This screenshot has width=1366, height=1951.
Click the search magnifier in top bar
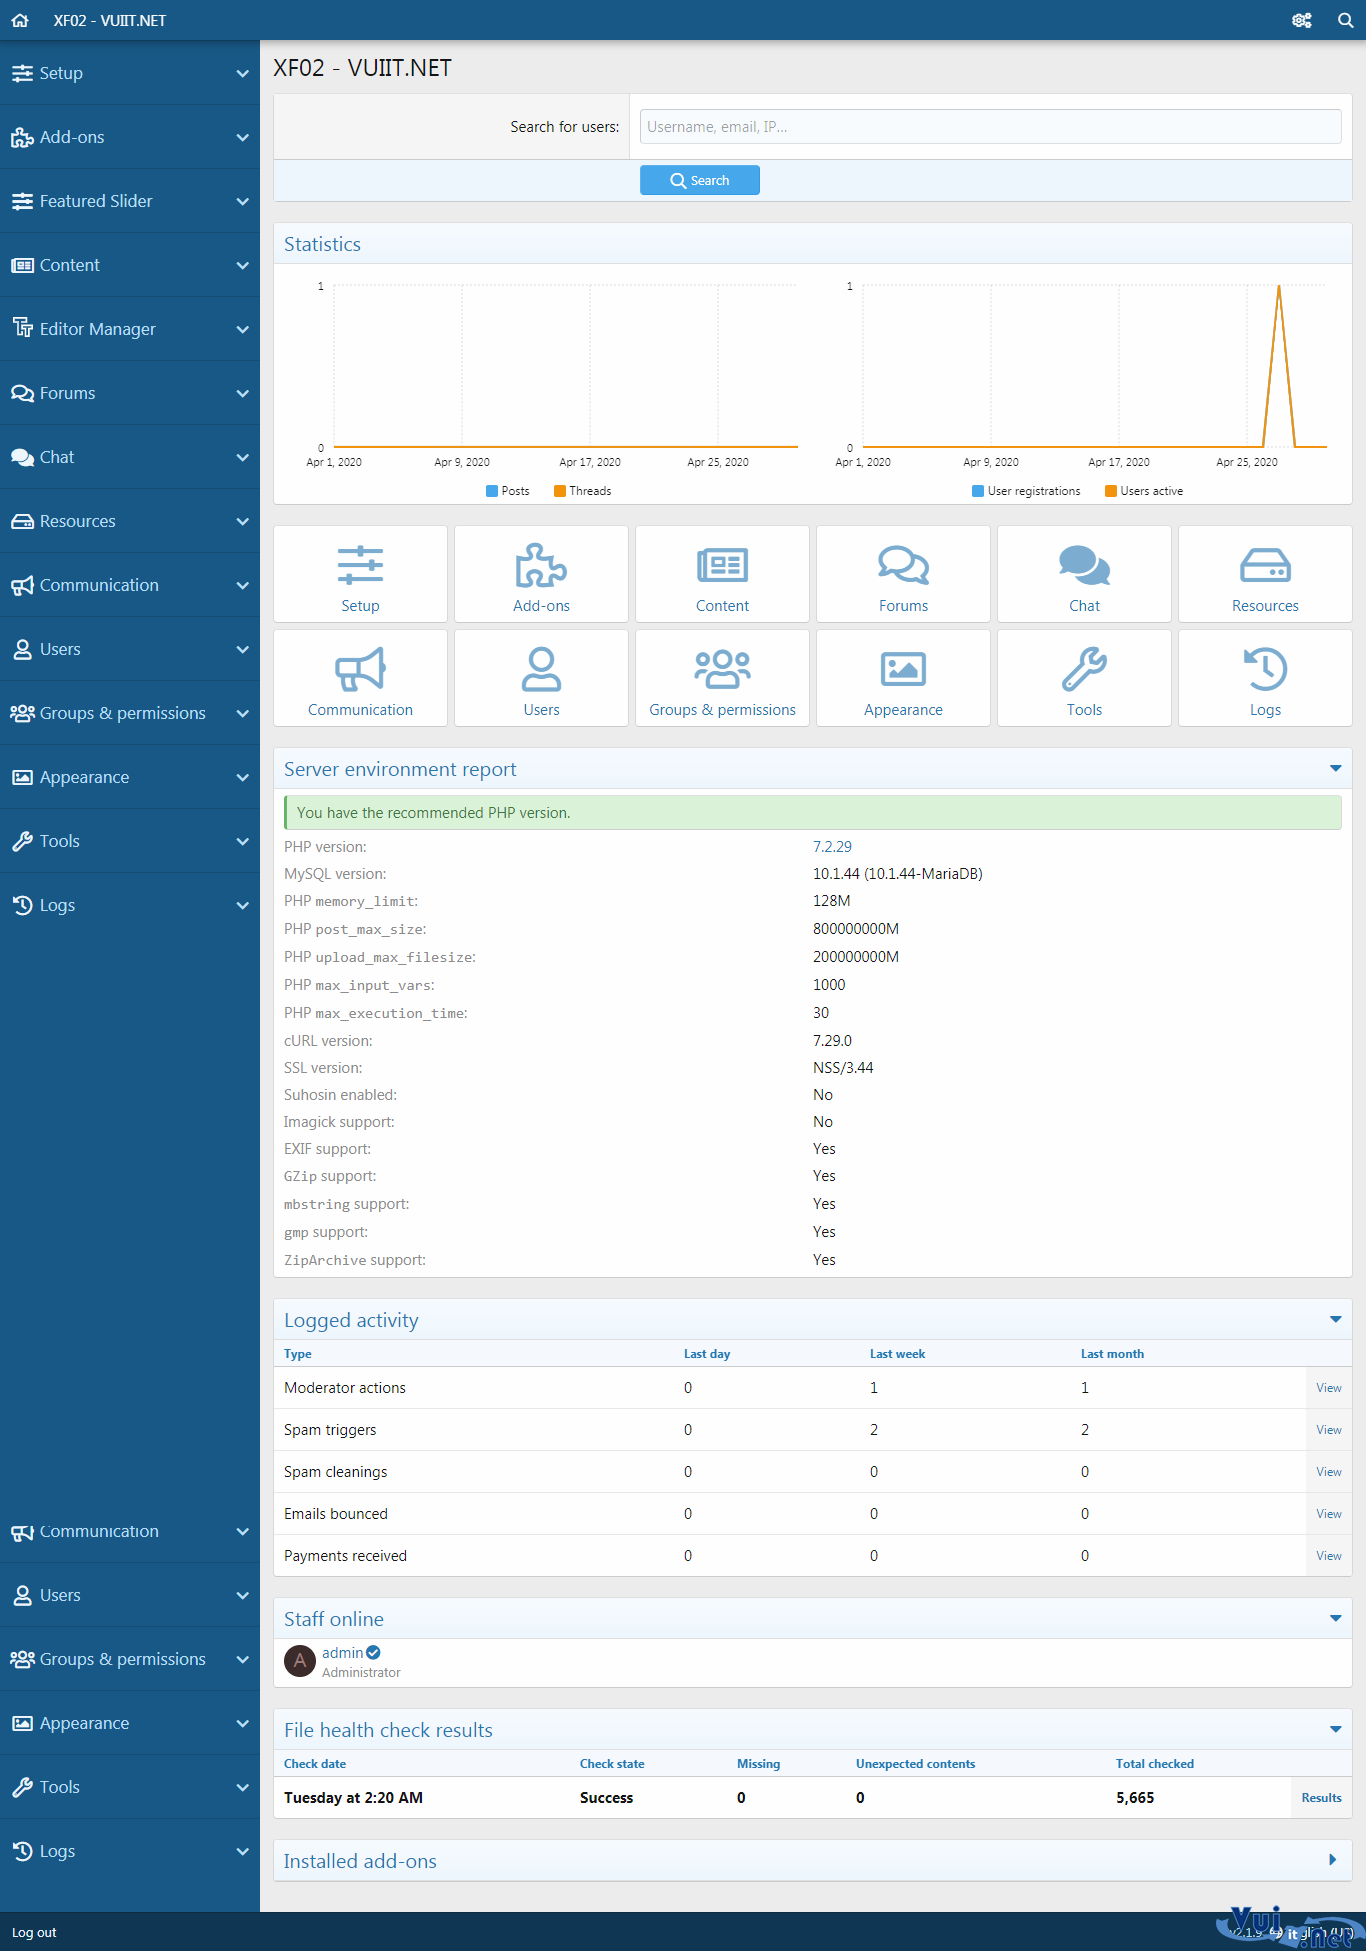click(1346, 20)
